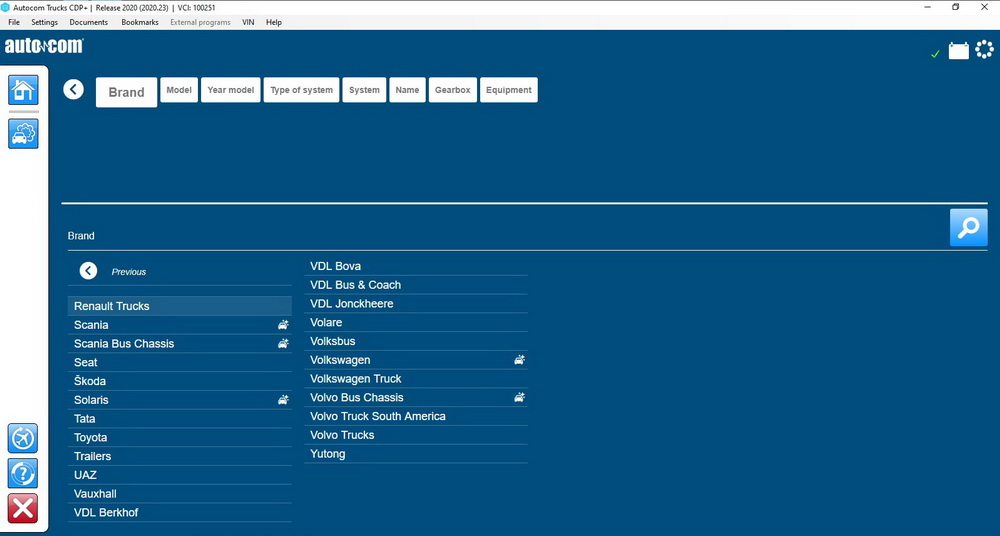Select Renault Trucks from brand list
Viewport: 1000px width, 536px height.
pyautogui.click(x=112, y=306)
